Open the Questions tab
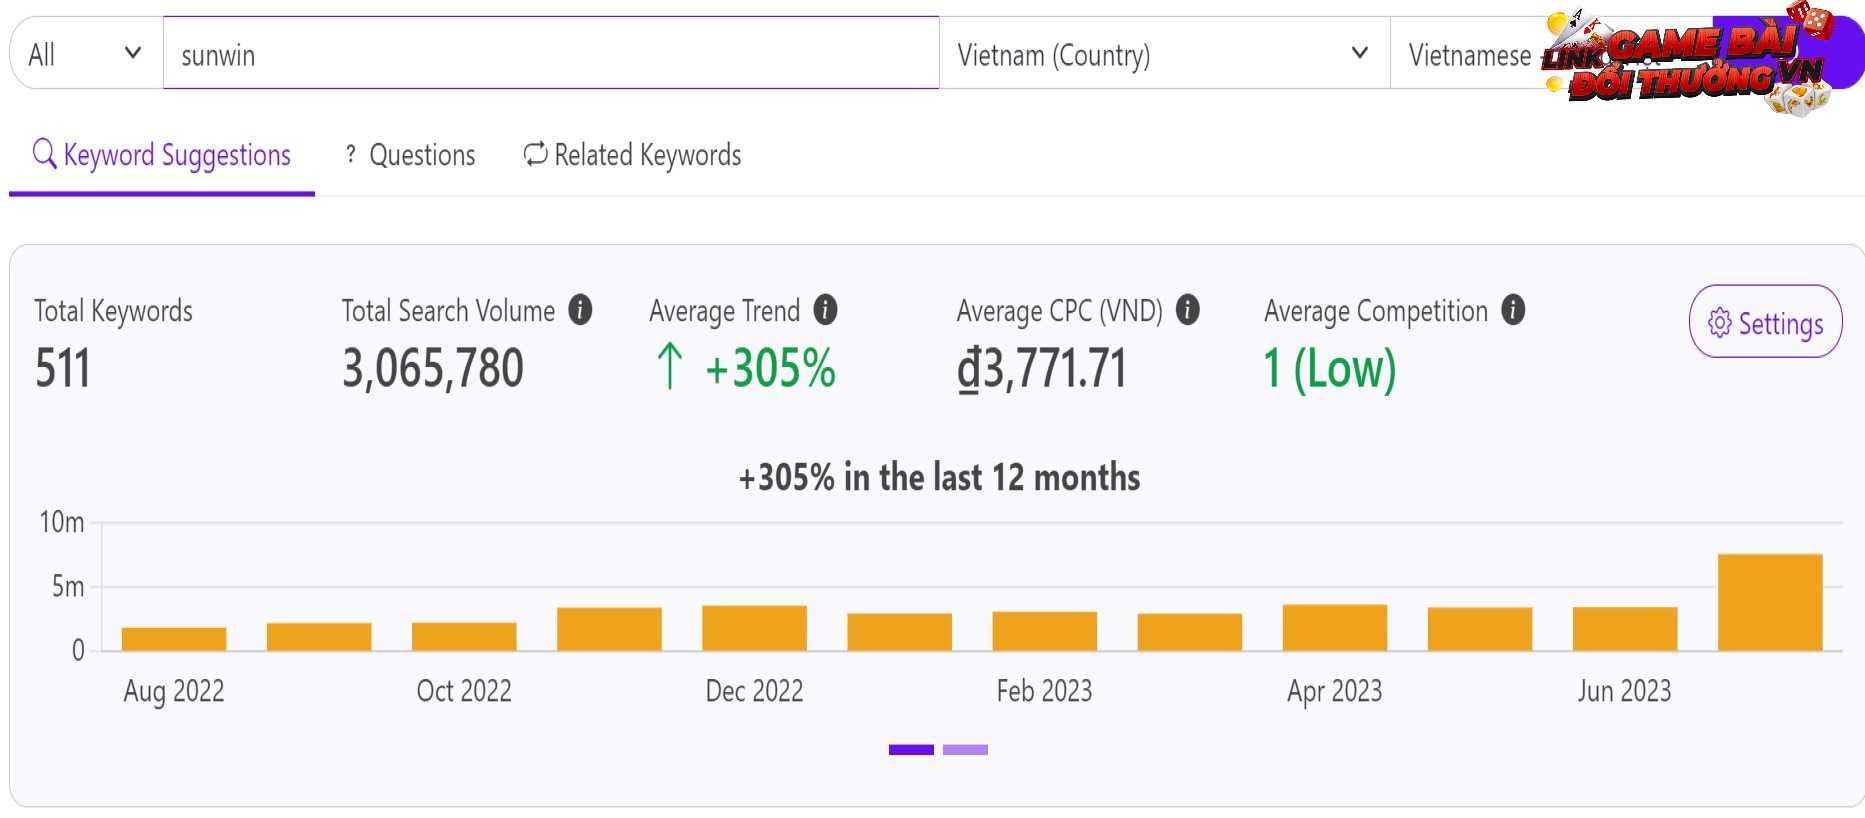This screenshot has height=818, width=1865. [410, 155]
